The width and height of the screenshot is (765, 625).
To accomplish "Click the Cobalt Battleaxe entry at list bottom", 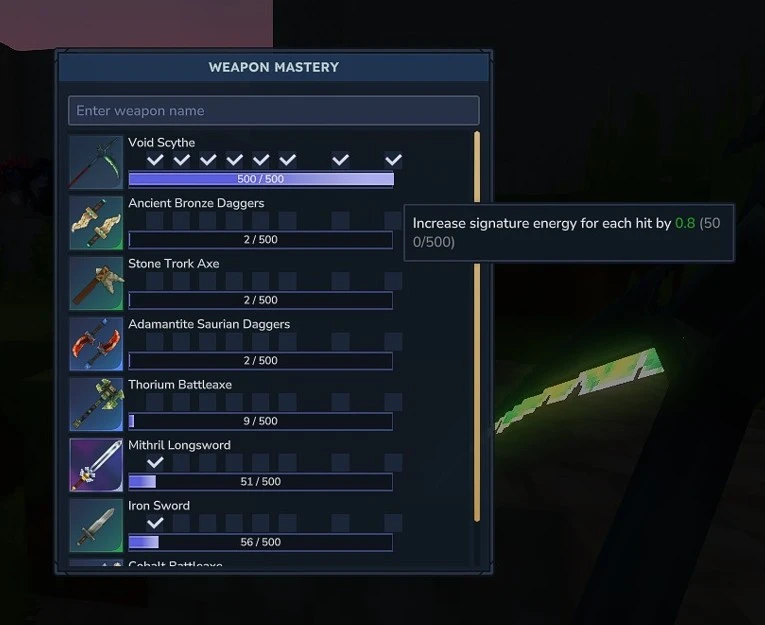I will coord(175,564).
